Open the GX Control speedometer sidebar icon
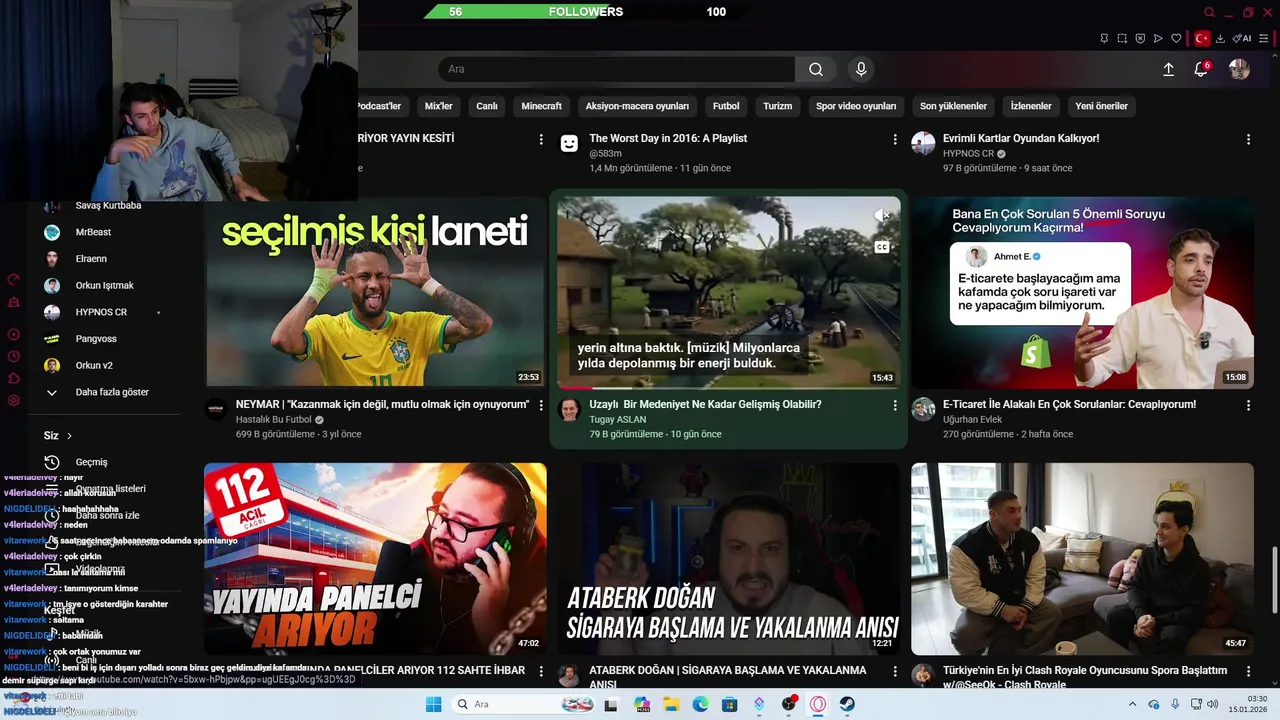The height and width of the screenshot is (720, 1280). [13, 280]
